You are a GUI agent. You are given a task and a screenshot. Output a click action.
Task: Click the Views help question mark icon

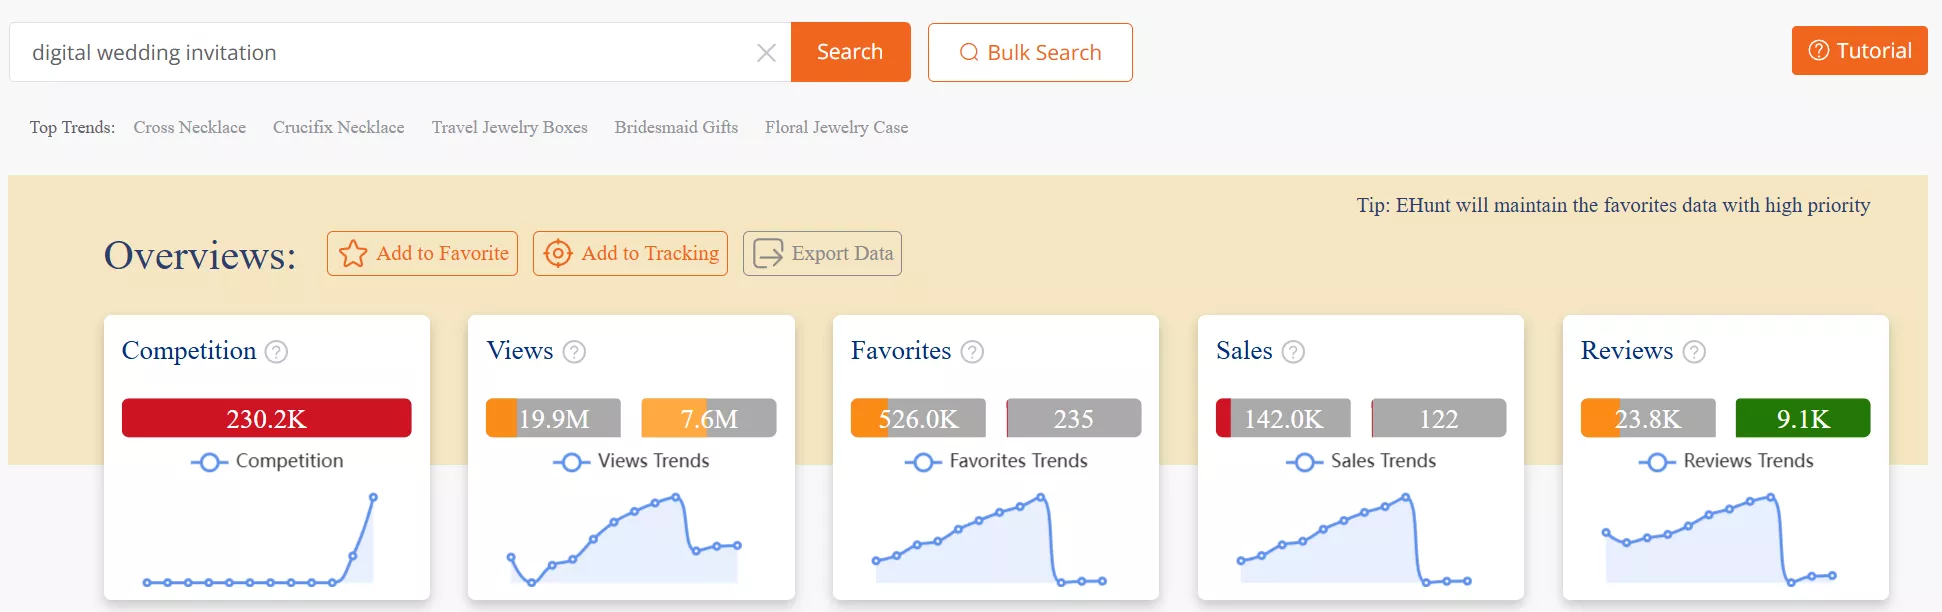coord(574,352)
